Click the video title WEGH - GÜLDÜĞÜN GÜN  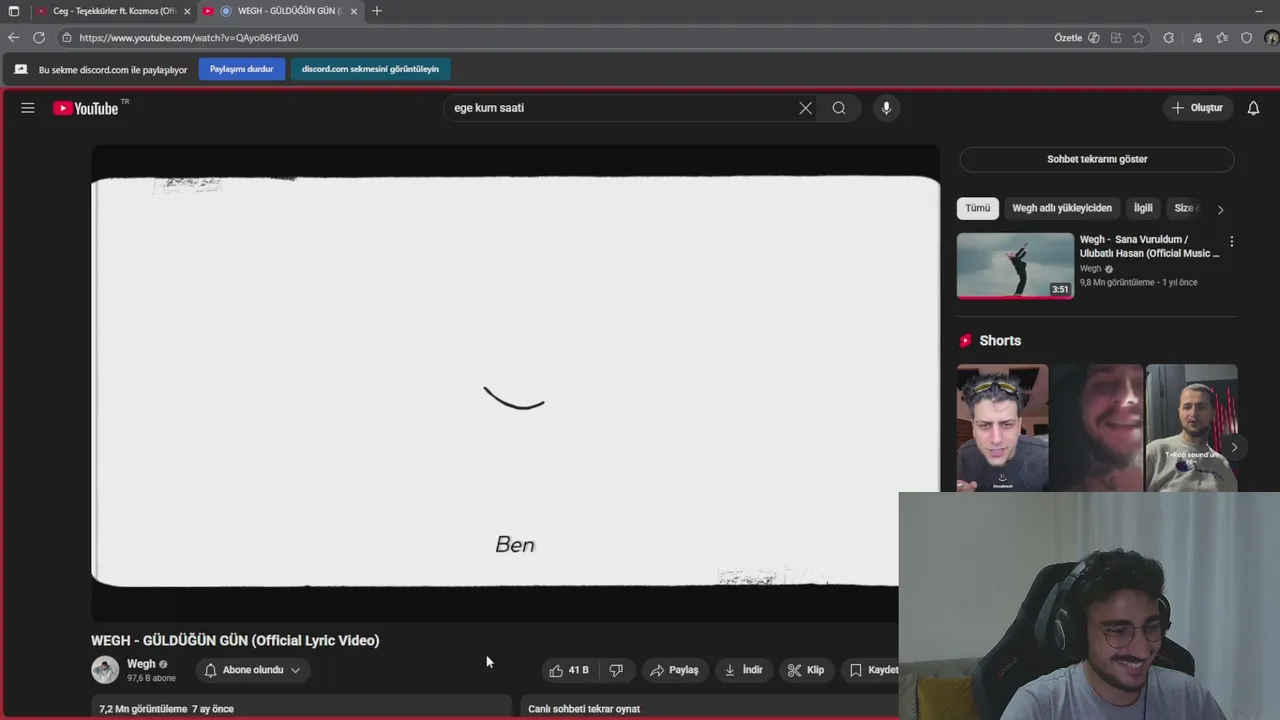pos(235,641)
